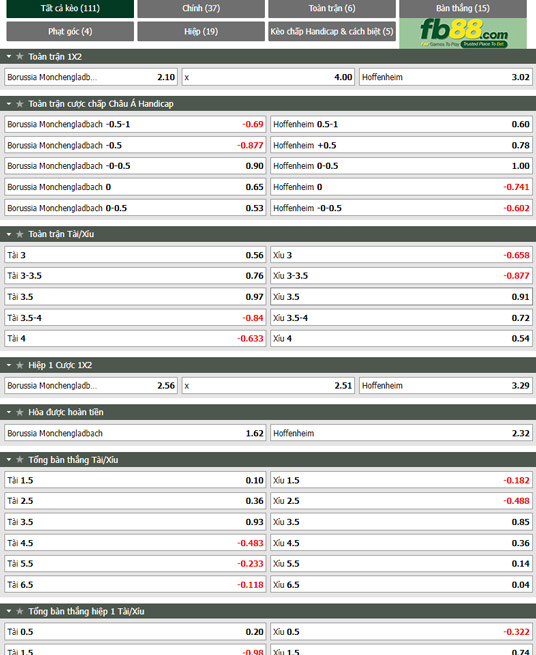536x655 pixels.
Task: Select first-half Xỉu 0.5 at -0.322
Action: coord(401,632)
